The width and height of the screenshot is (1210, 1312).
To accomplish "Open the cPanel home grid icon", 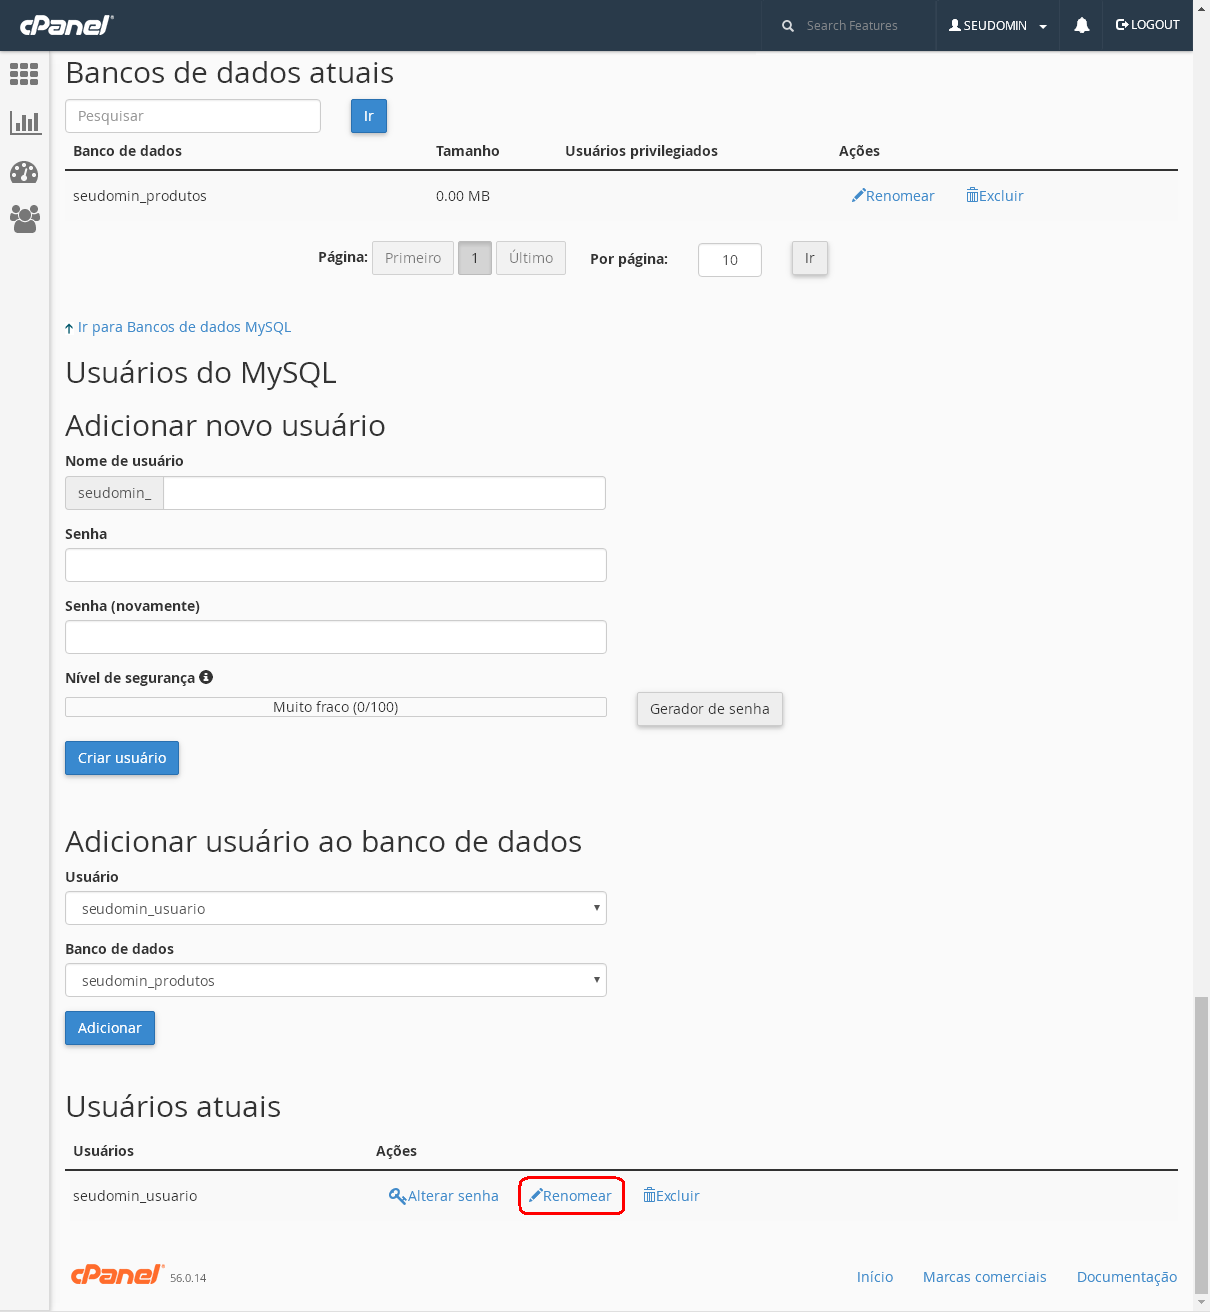I will pyautogui.click(x=24, y=74).
